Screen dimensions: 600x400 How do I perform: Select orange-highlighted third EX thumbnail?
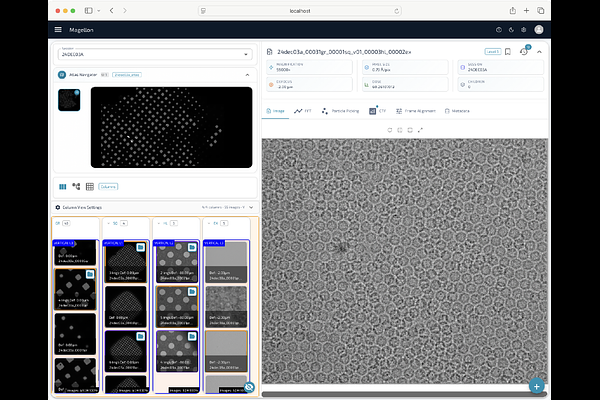pyautogui.click(x=226, y=351)
